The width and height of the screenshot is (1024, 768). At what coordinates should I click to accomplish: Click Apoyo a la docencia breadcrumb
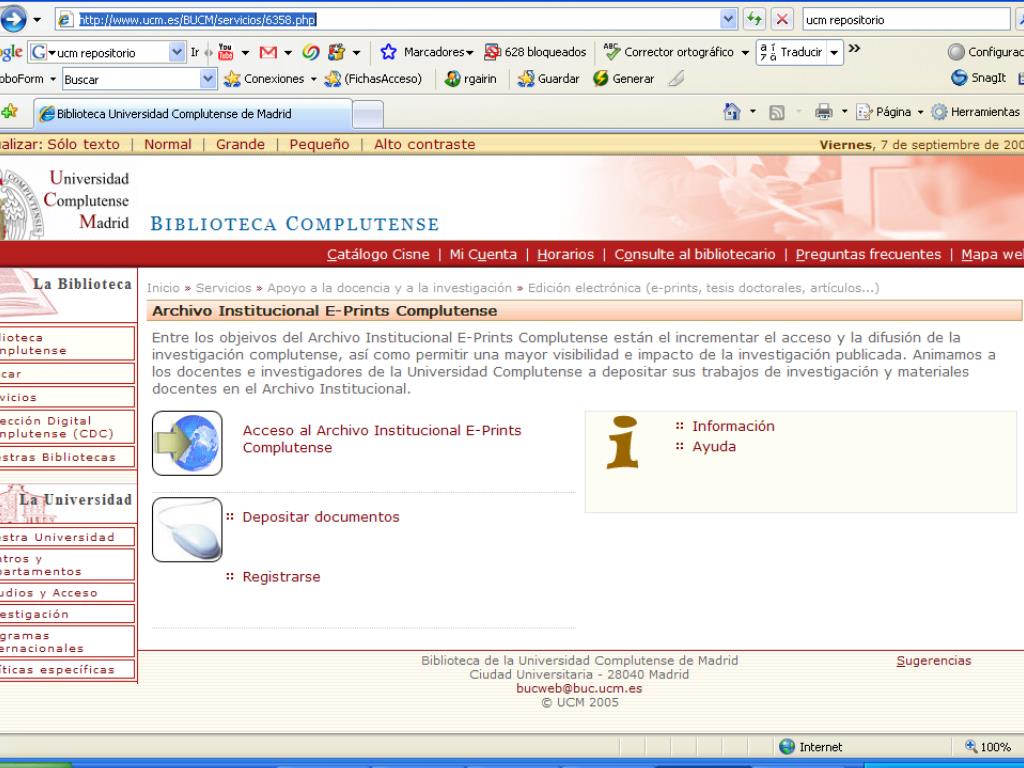pos(389,288)
